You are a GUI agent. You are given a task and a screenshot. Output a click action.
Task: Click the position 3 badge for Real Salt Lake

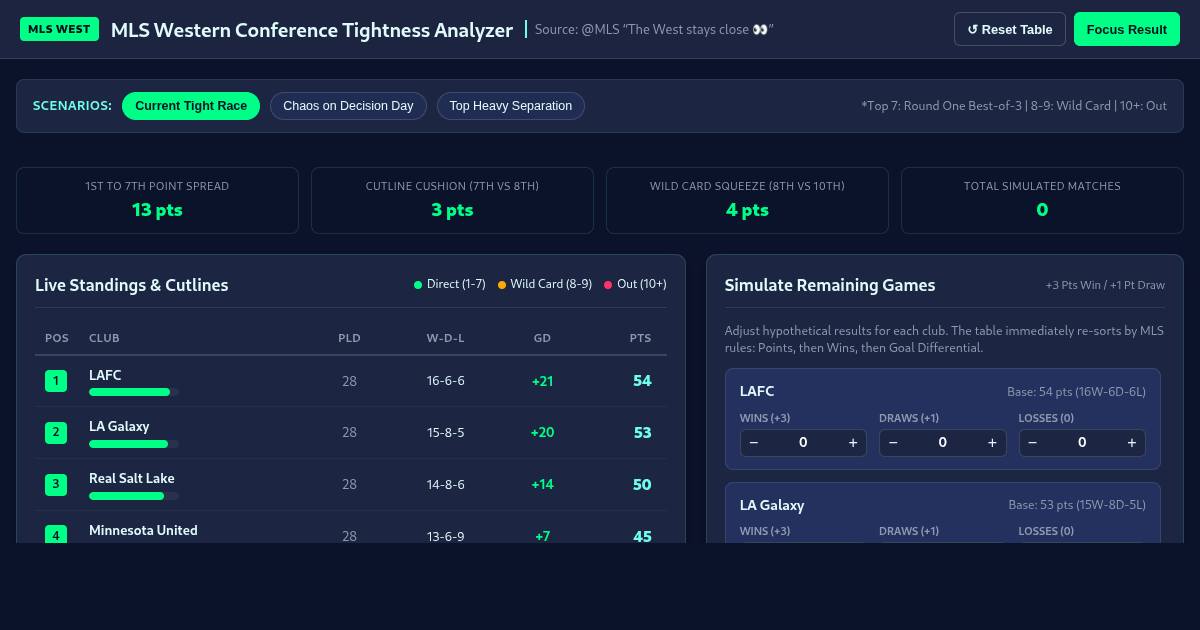point(56,485)
